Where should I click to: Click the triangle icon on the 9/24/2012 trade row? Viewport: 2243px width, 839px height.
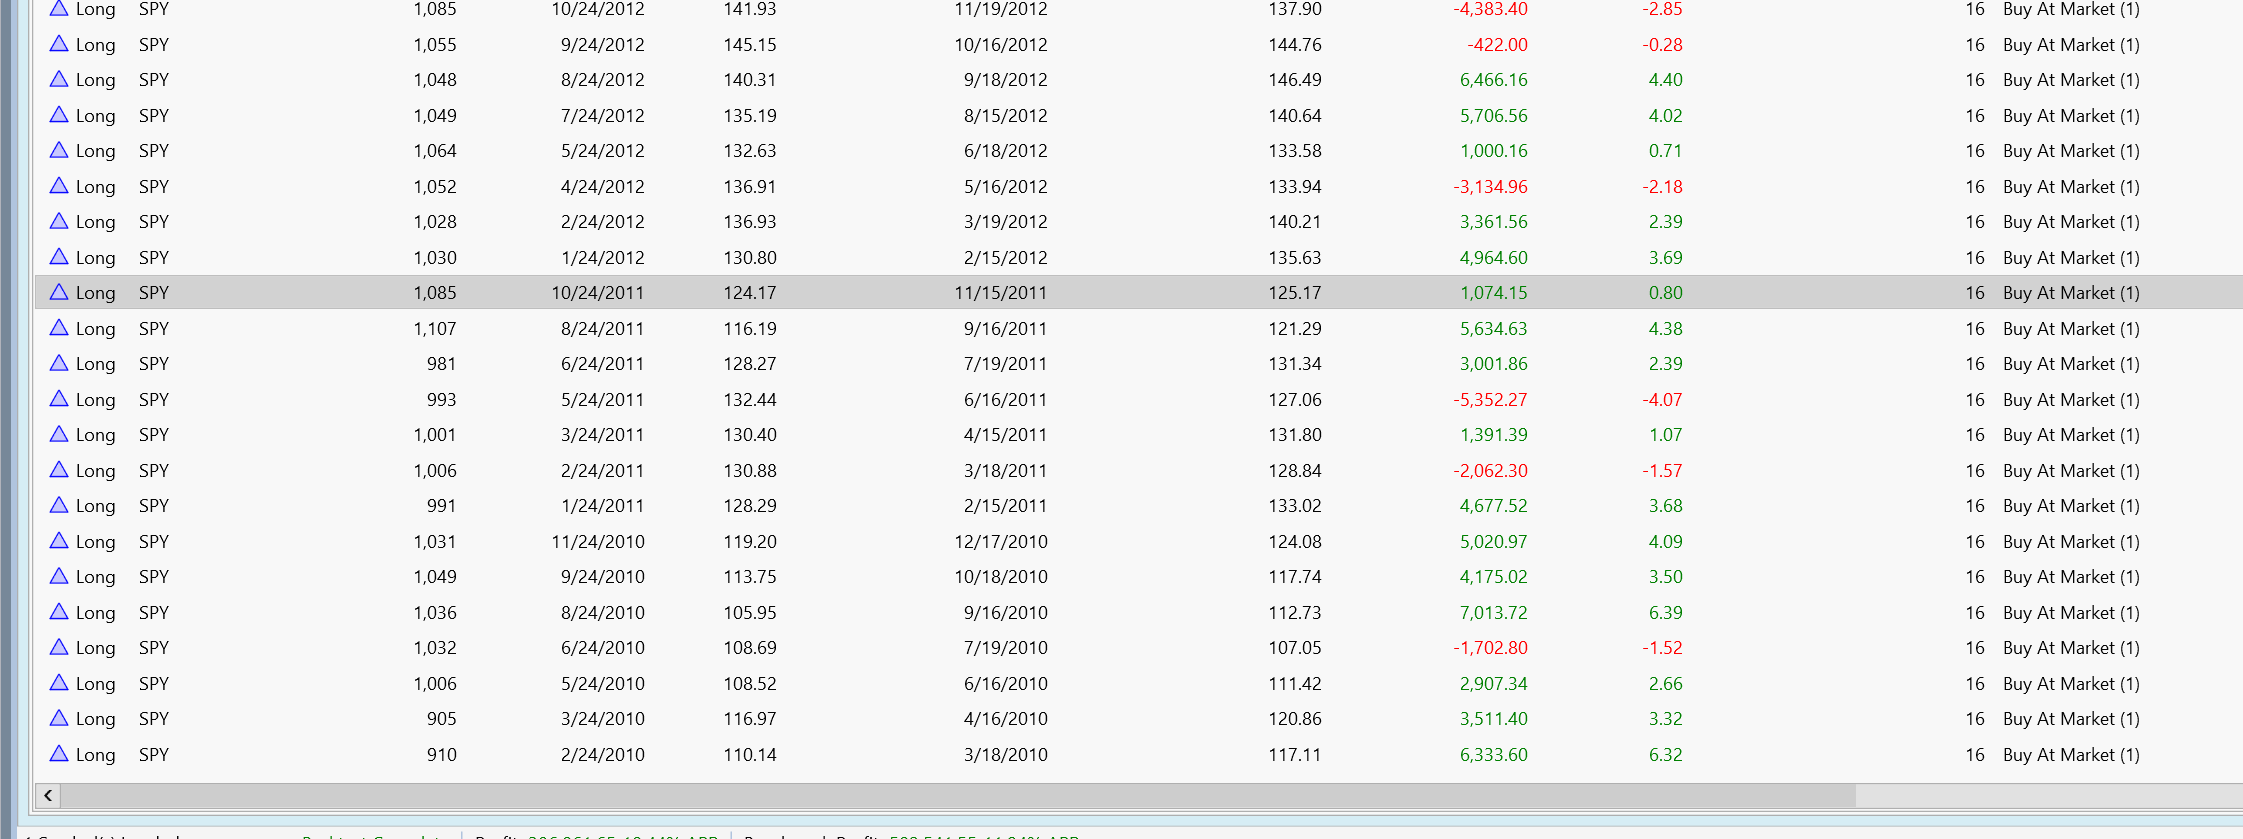click(59, 44)
